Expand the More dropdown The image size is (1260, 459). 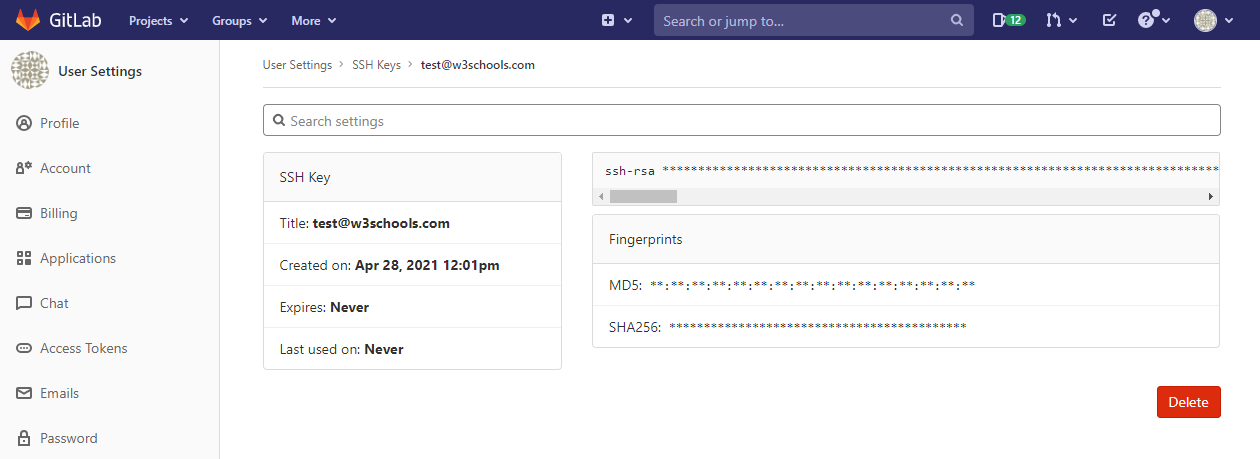click(313, 20)
